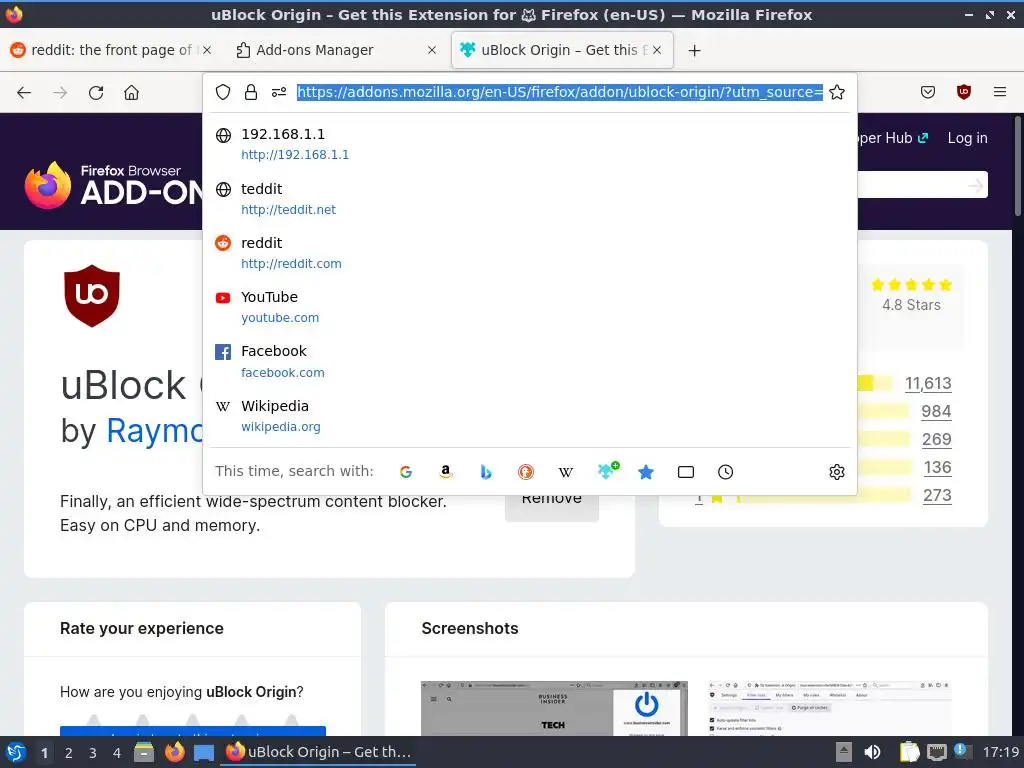The image size is (1024, 768).
Task: Bookmark this page with the star
Action: click(x=837, y=92)
